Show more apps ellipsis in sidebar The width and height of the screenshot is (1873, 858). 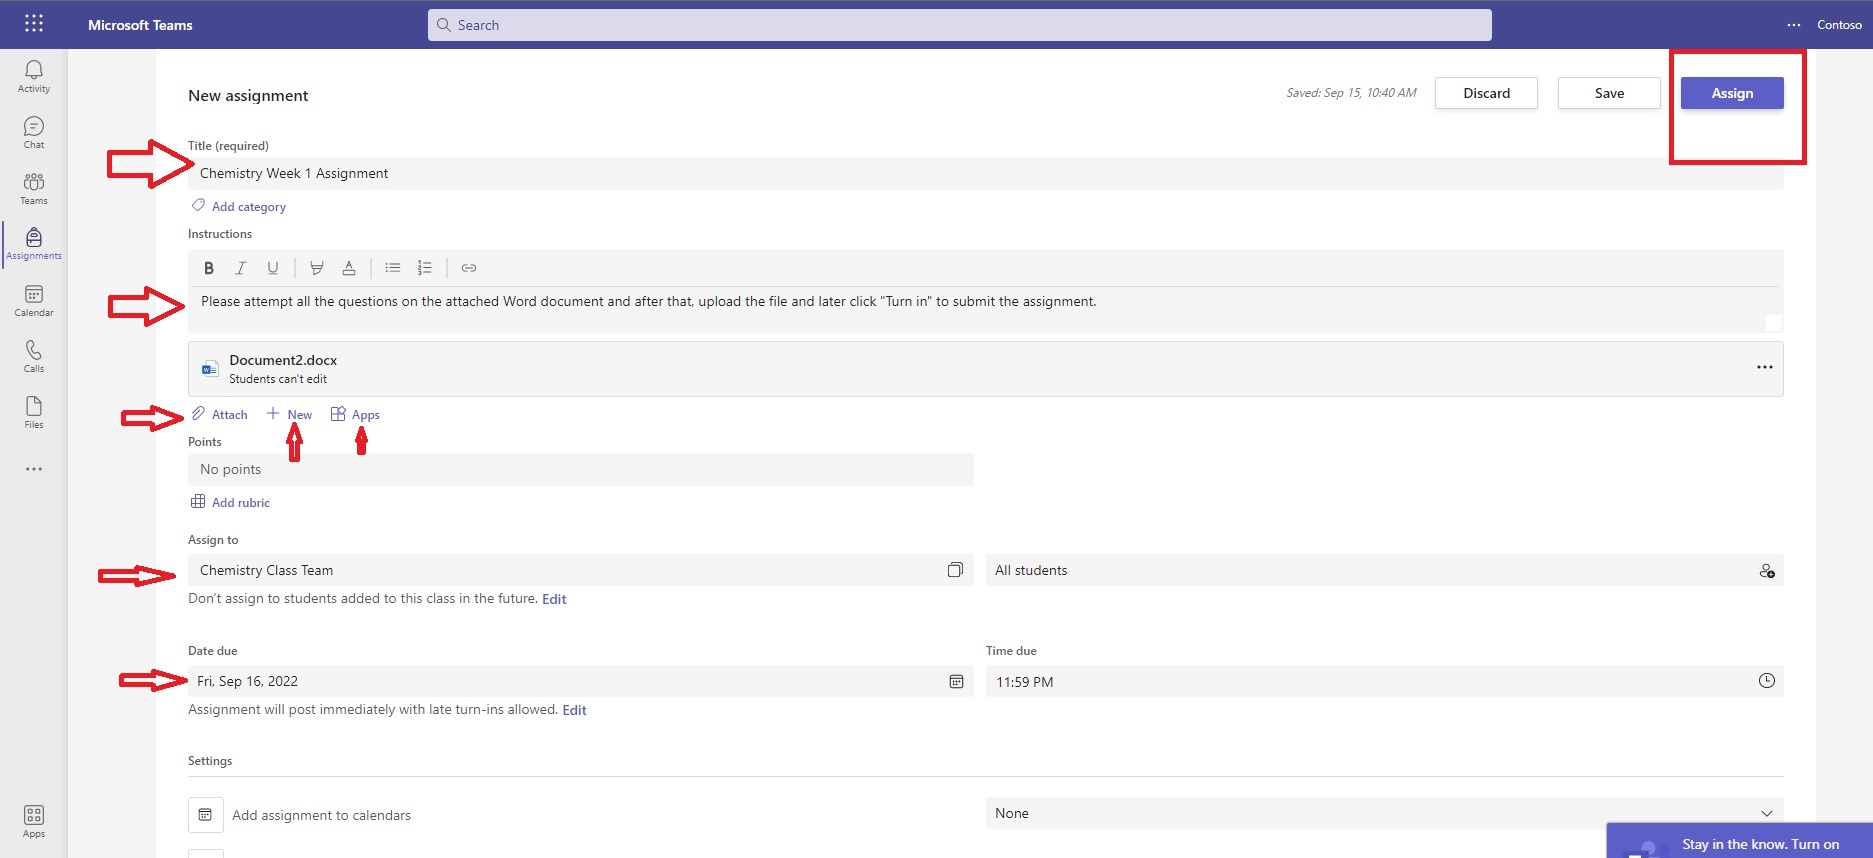pos(34,469)
